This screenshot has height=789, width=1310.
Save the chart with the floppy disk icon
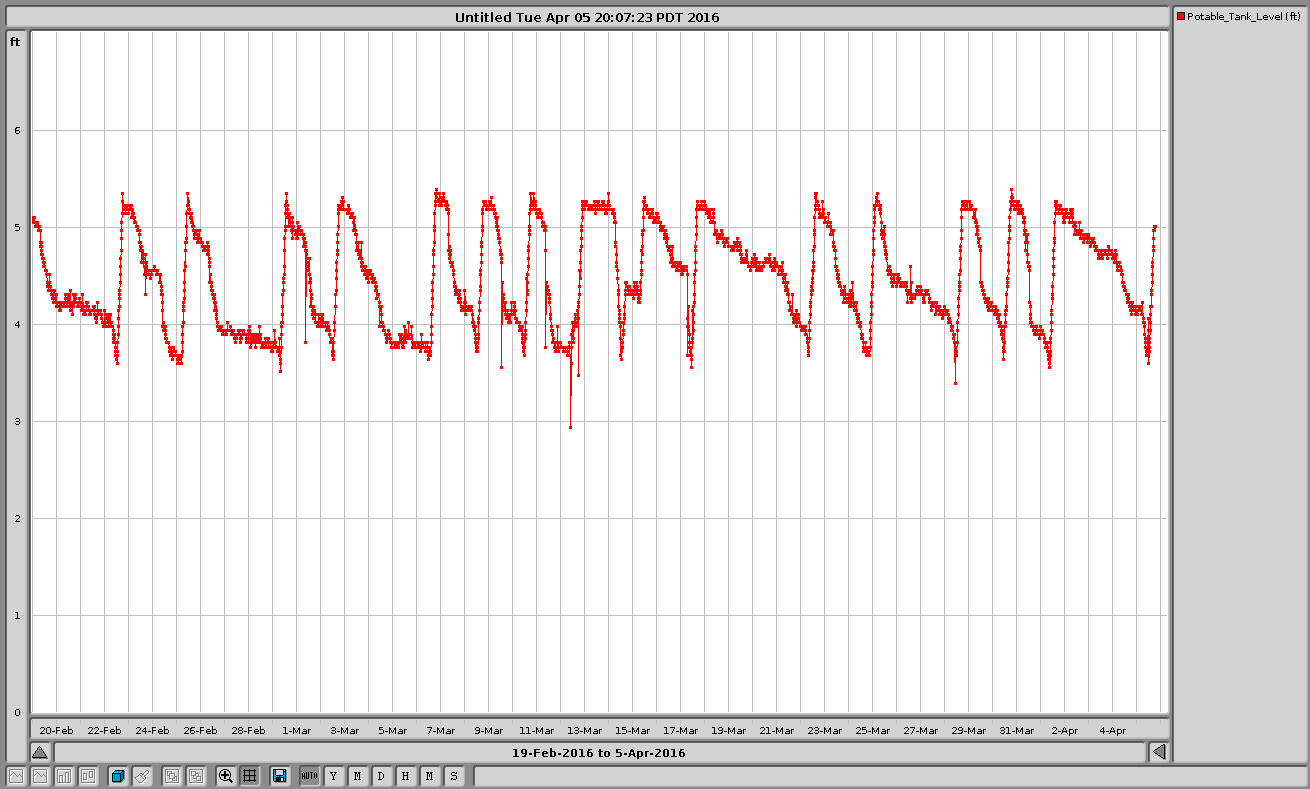[280, 776]
